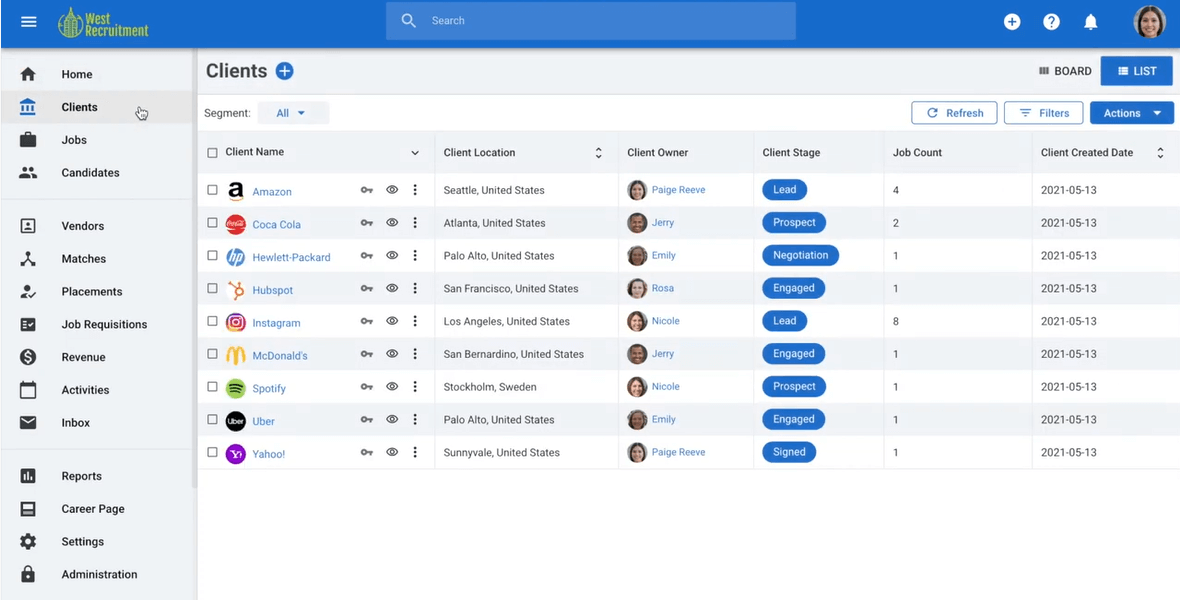Check the select-all checkbox in header

coord(212,153)
